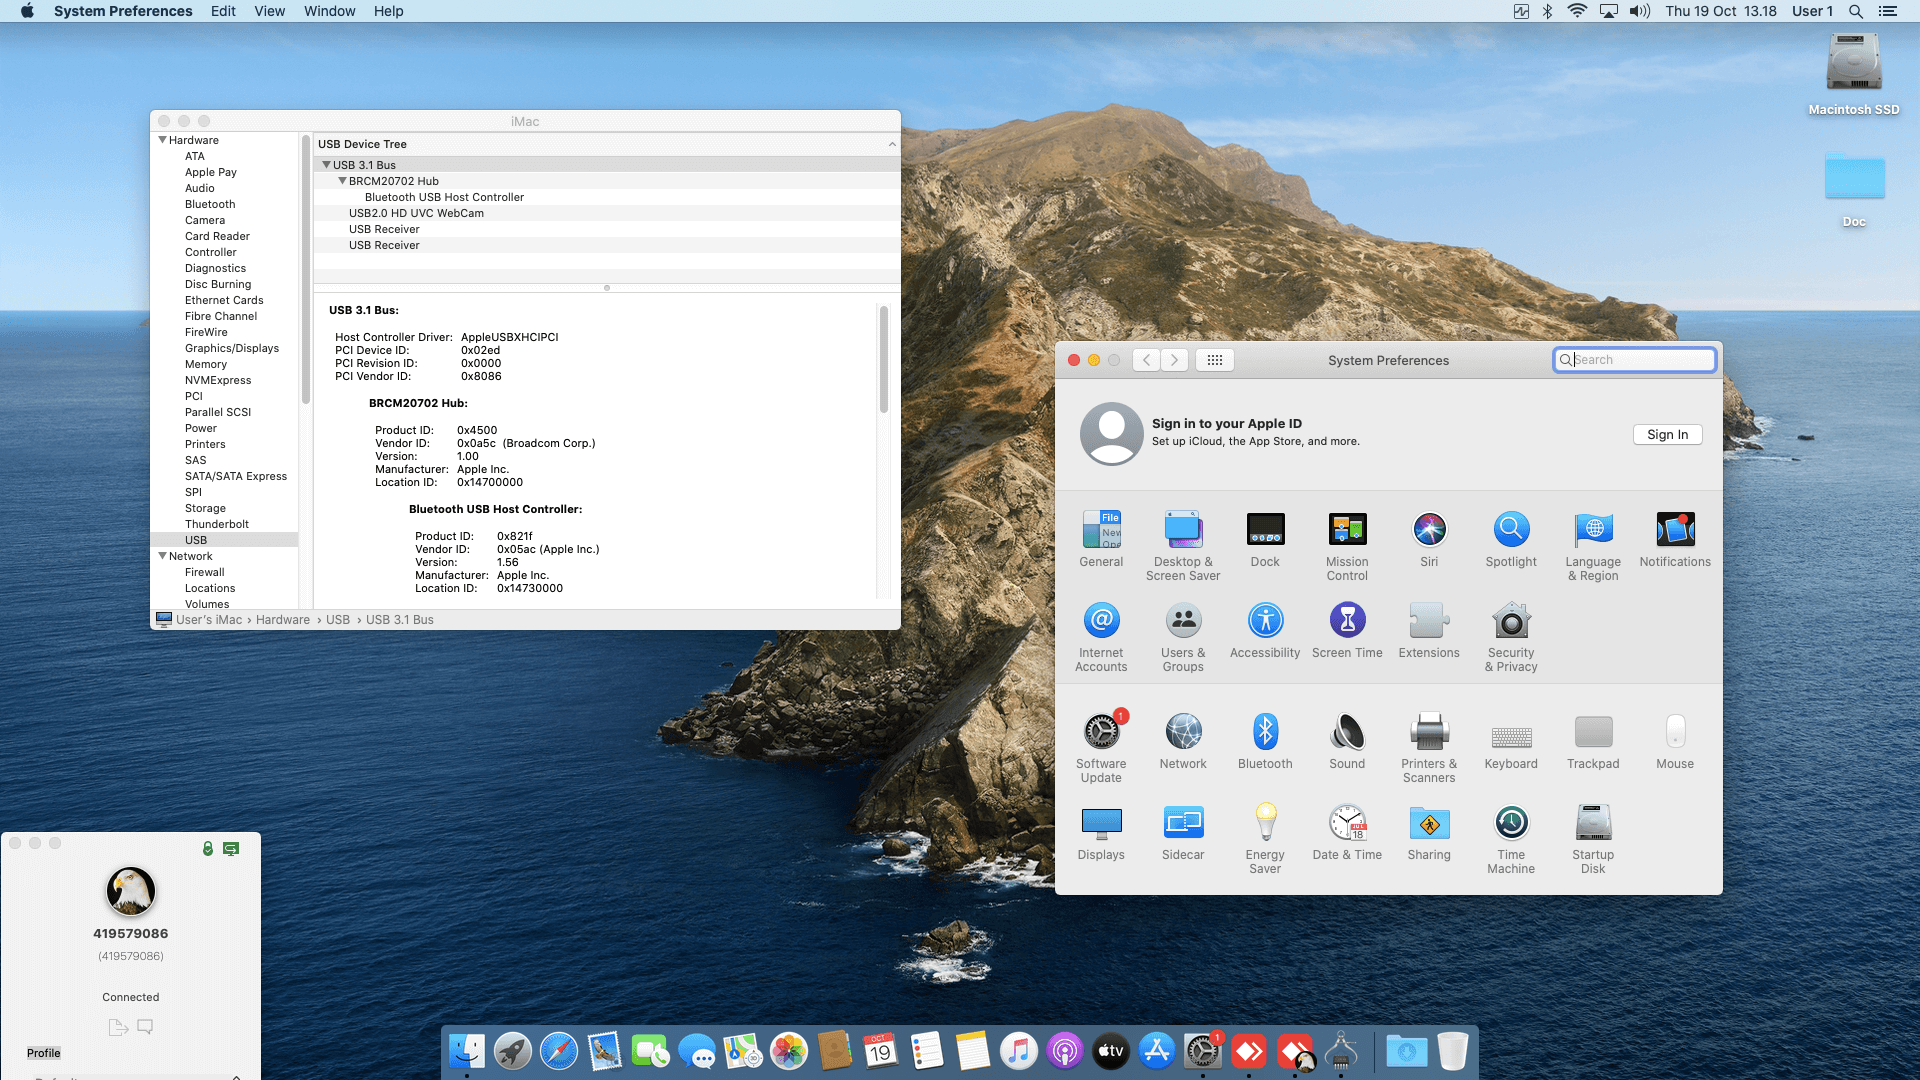Open App Store from the Dock
Image resolution: width=1920 pixels, height=1080 pixels.
(x=1157, y=1051)
